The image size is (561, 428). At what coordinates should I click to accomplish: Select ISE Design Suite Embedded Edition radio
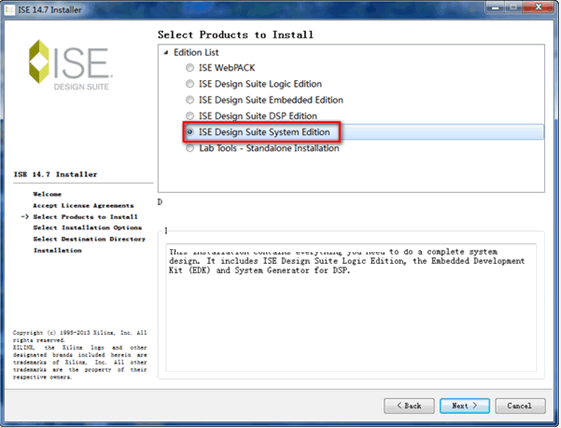[x=190, y=100]
